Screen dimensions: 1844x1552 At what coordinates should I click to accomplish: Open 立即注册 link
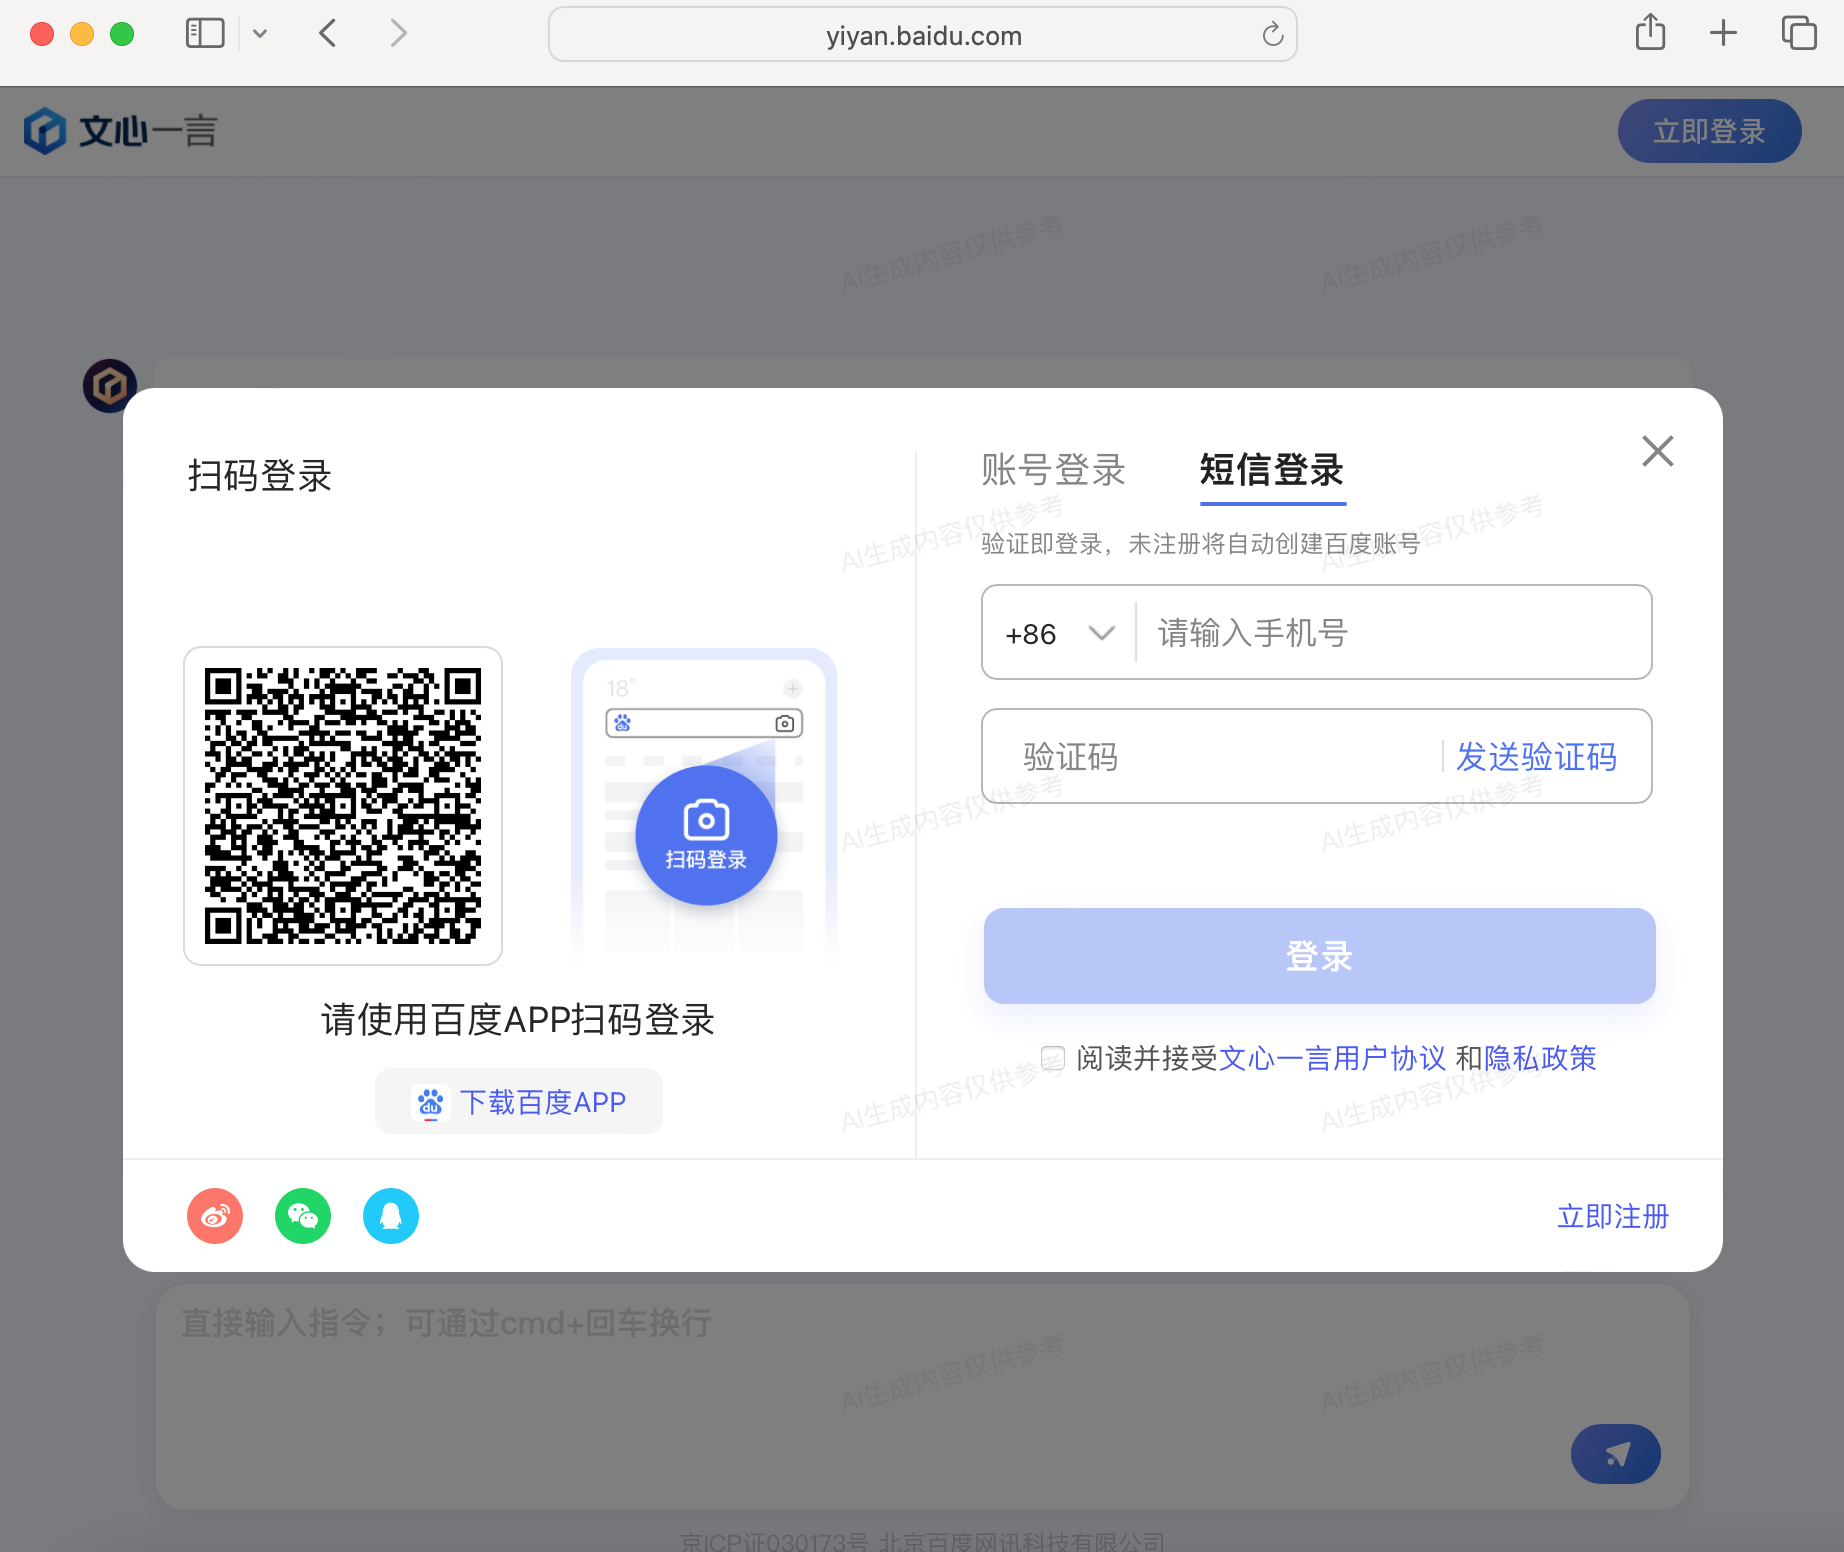(x=1613, y=1216)
